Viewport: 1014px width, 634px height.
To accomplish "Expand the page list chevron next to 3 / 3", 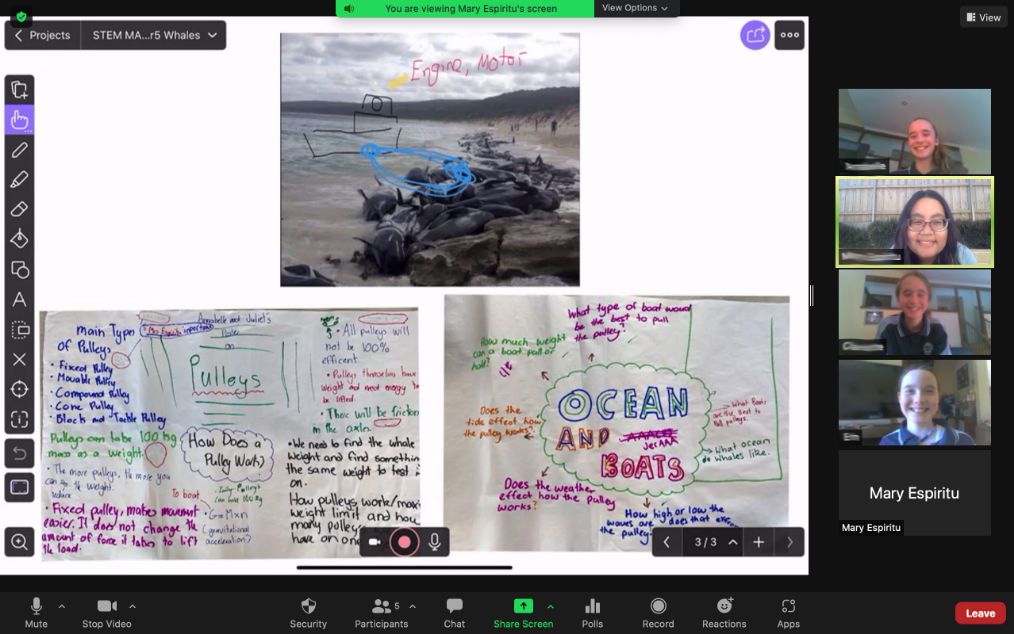I will 733,542.
